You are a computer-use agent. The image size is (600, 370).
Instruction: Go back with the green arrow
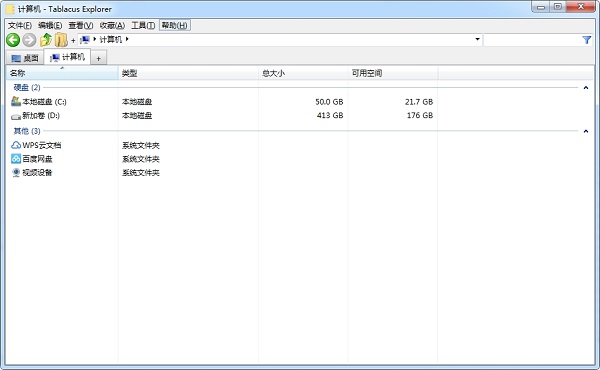pos(13,40)
